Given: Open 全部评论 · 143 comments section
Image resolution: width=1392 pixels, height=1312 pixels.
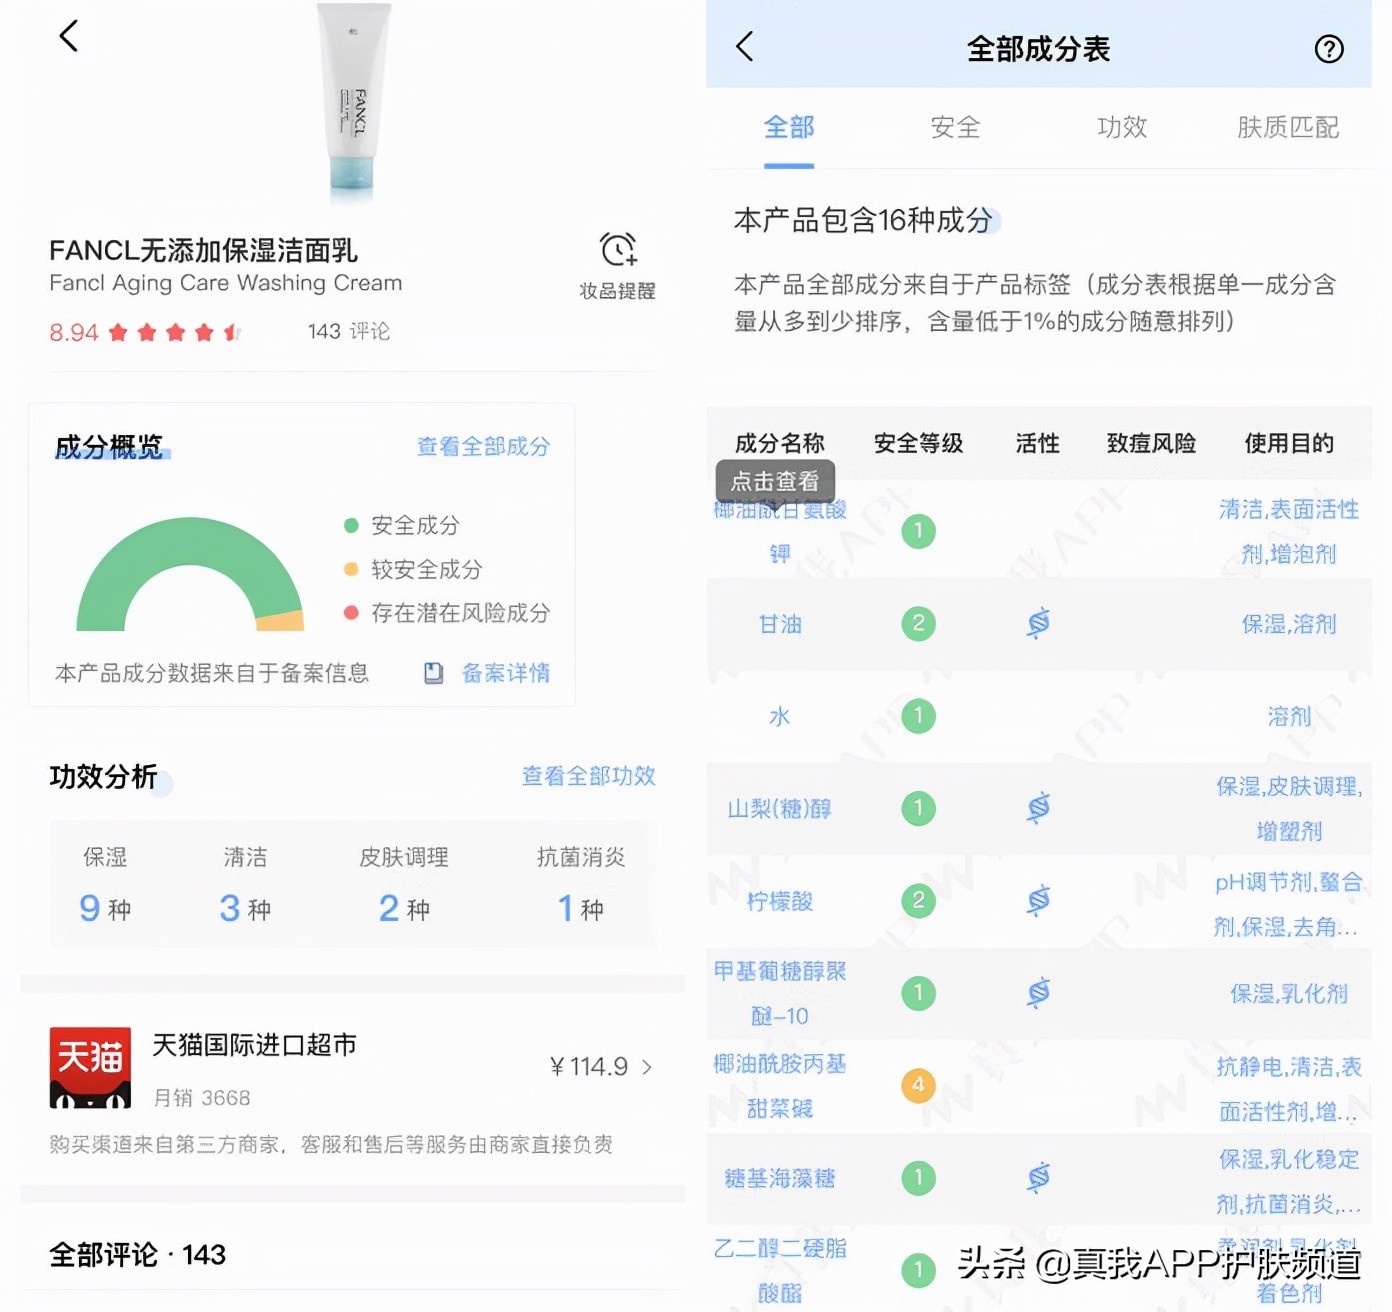Looking at the screenshot, I should point(137,1255).
